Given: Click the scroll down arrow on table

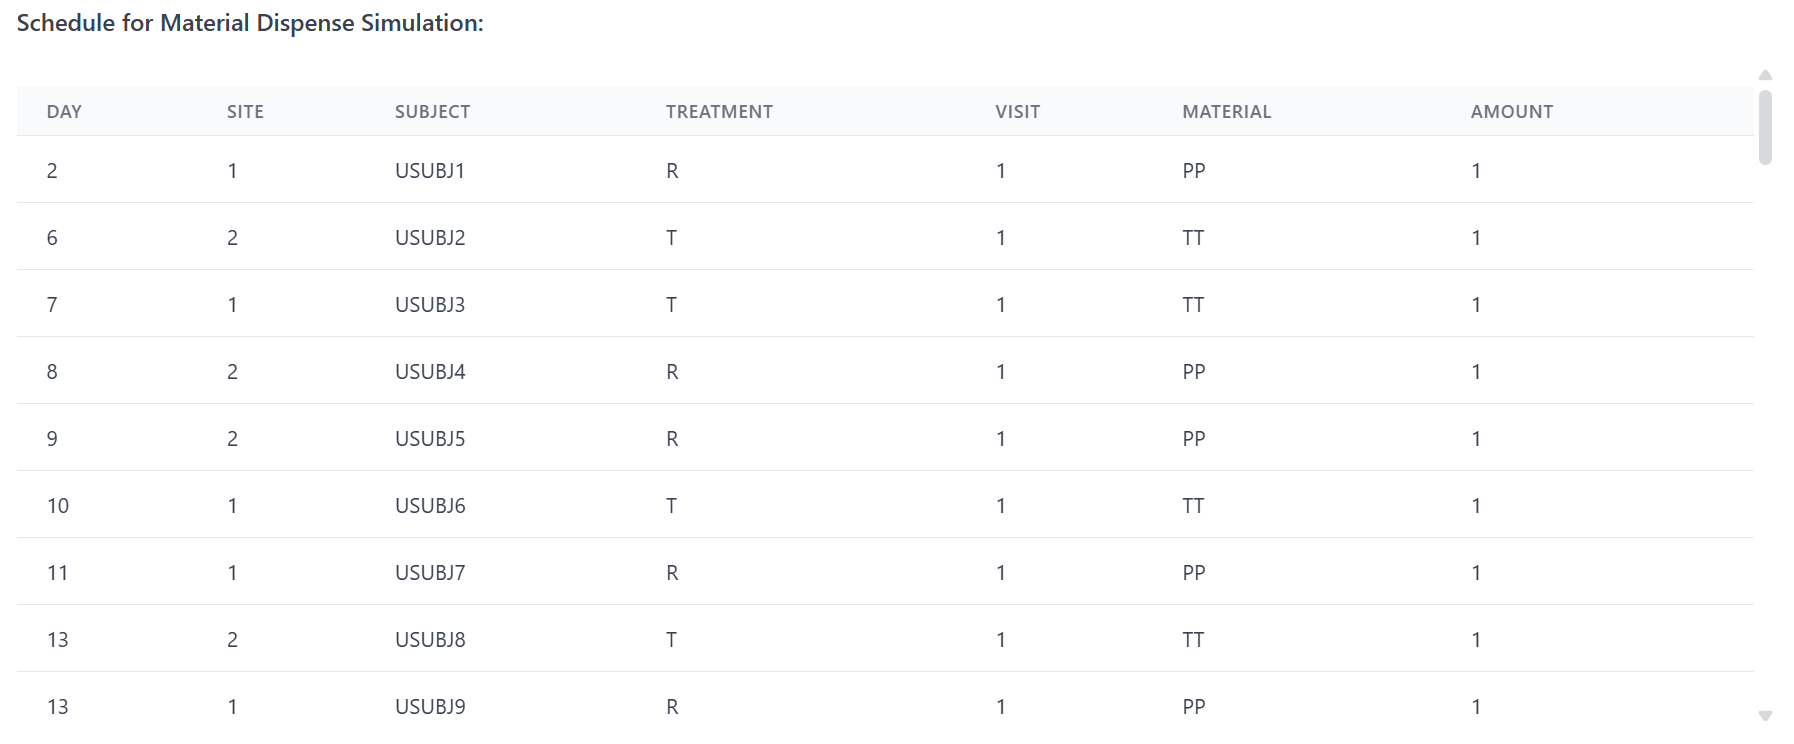Looking at the screenshot, I should point(1765,715).
